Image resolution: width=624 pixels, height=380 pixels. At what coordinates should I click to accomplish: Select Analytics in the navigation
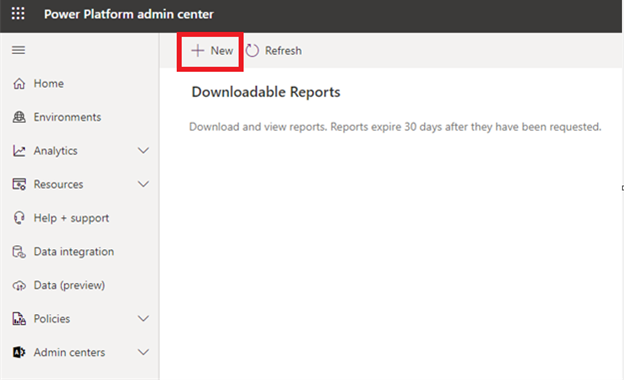tap(55, 151)
